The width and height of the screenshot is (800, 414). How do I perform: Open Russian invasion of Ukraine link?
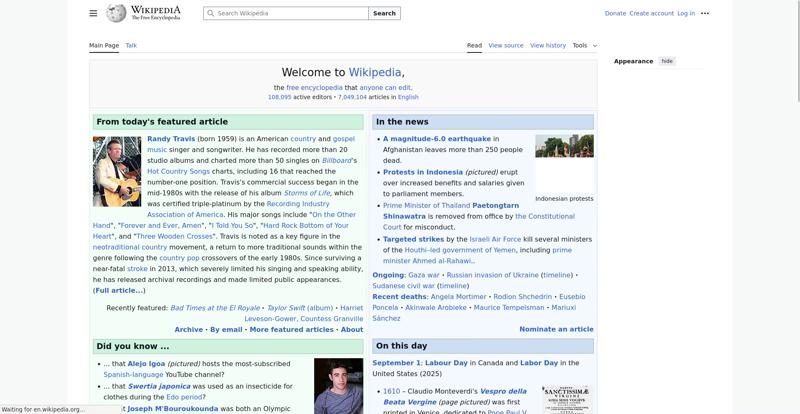coord(492,275)
